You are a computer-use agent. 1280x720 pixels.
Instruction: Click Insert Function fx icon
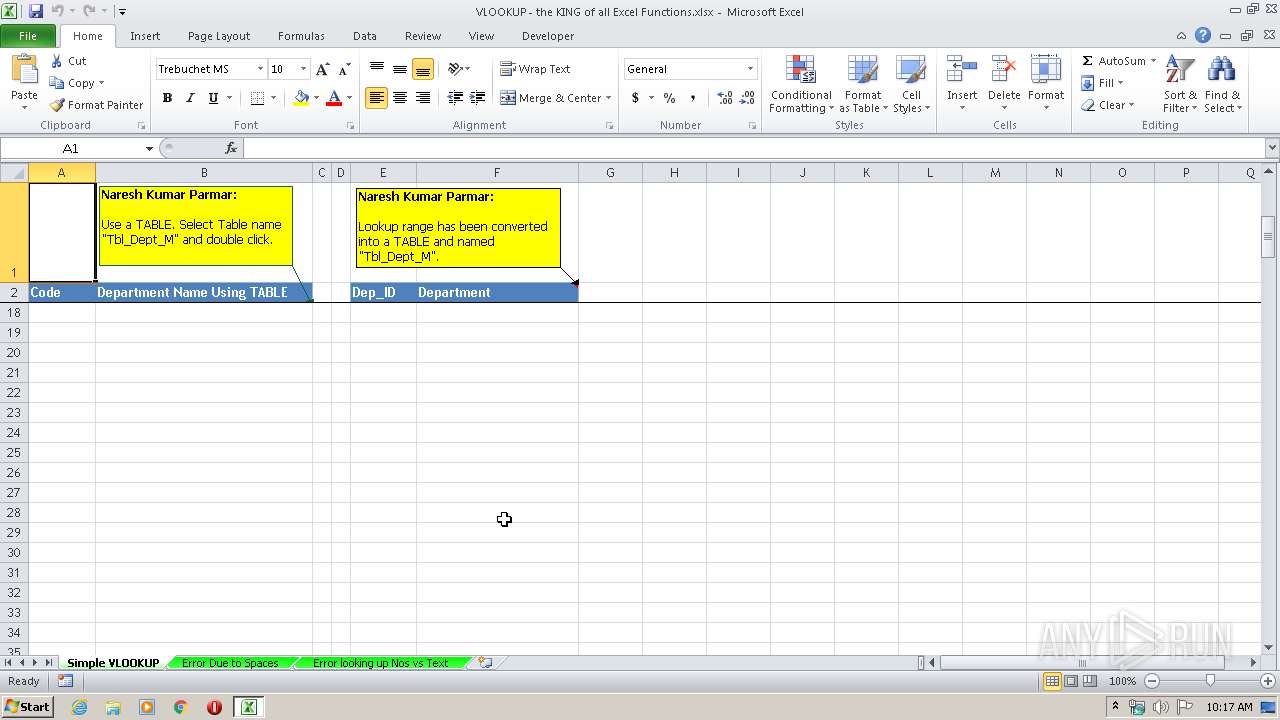231,148
